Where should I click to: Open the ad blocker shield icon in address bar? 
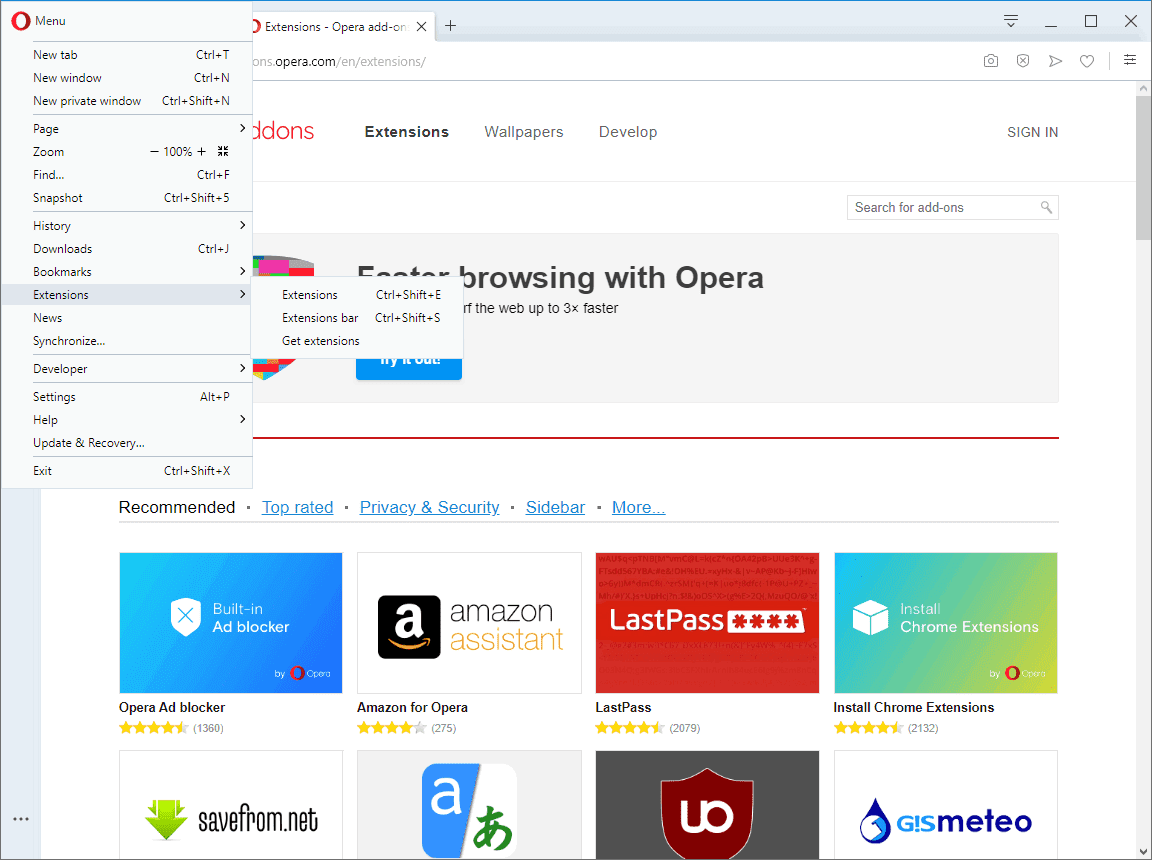[1023, 61]
